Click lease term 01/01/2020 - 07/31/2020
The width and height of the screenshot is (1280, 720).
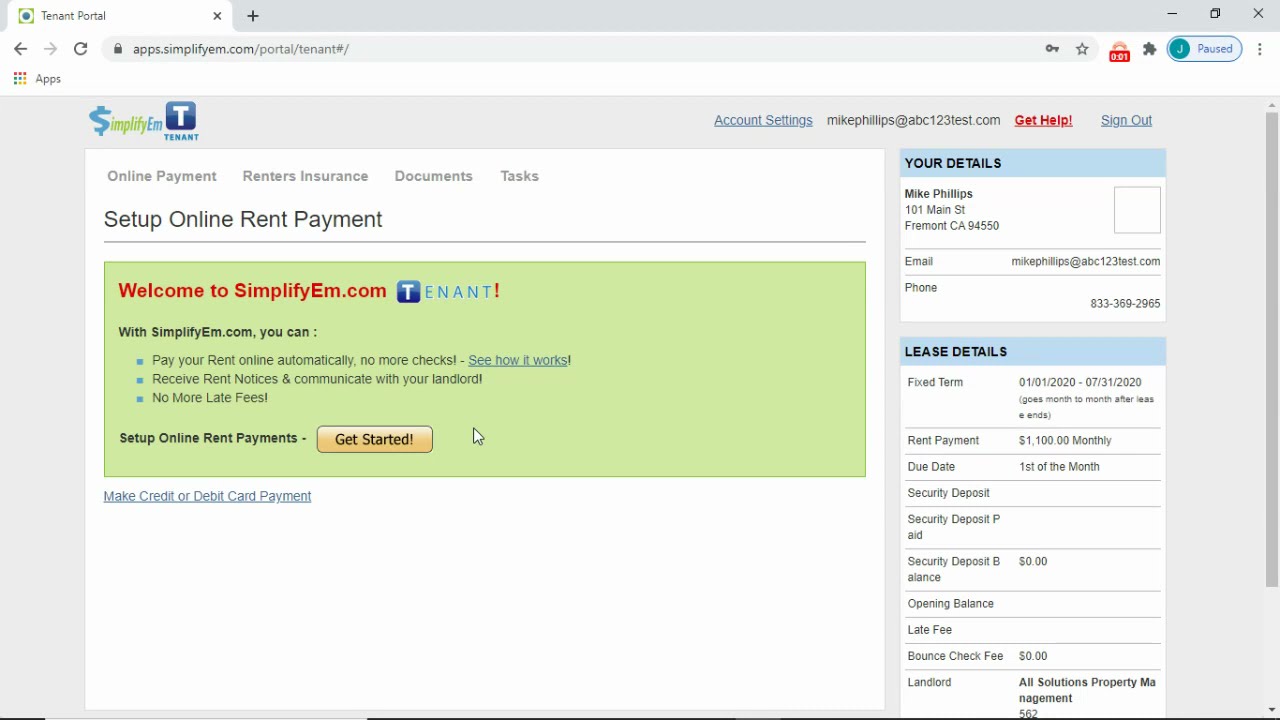(x=1080, y=382)
